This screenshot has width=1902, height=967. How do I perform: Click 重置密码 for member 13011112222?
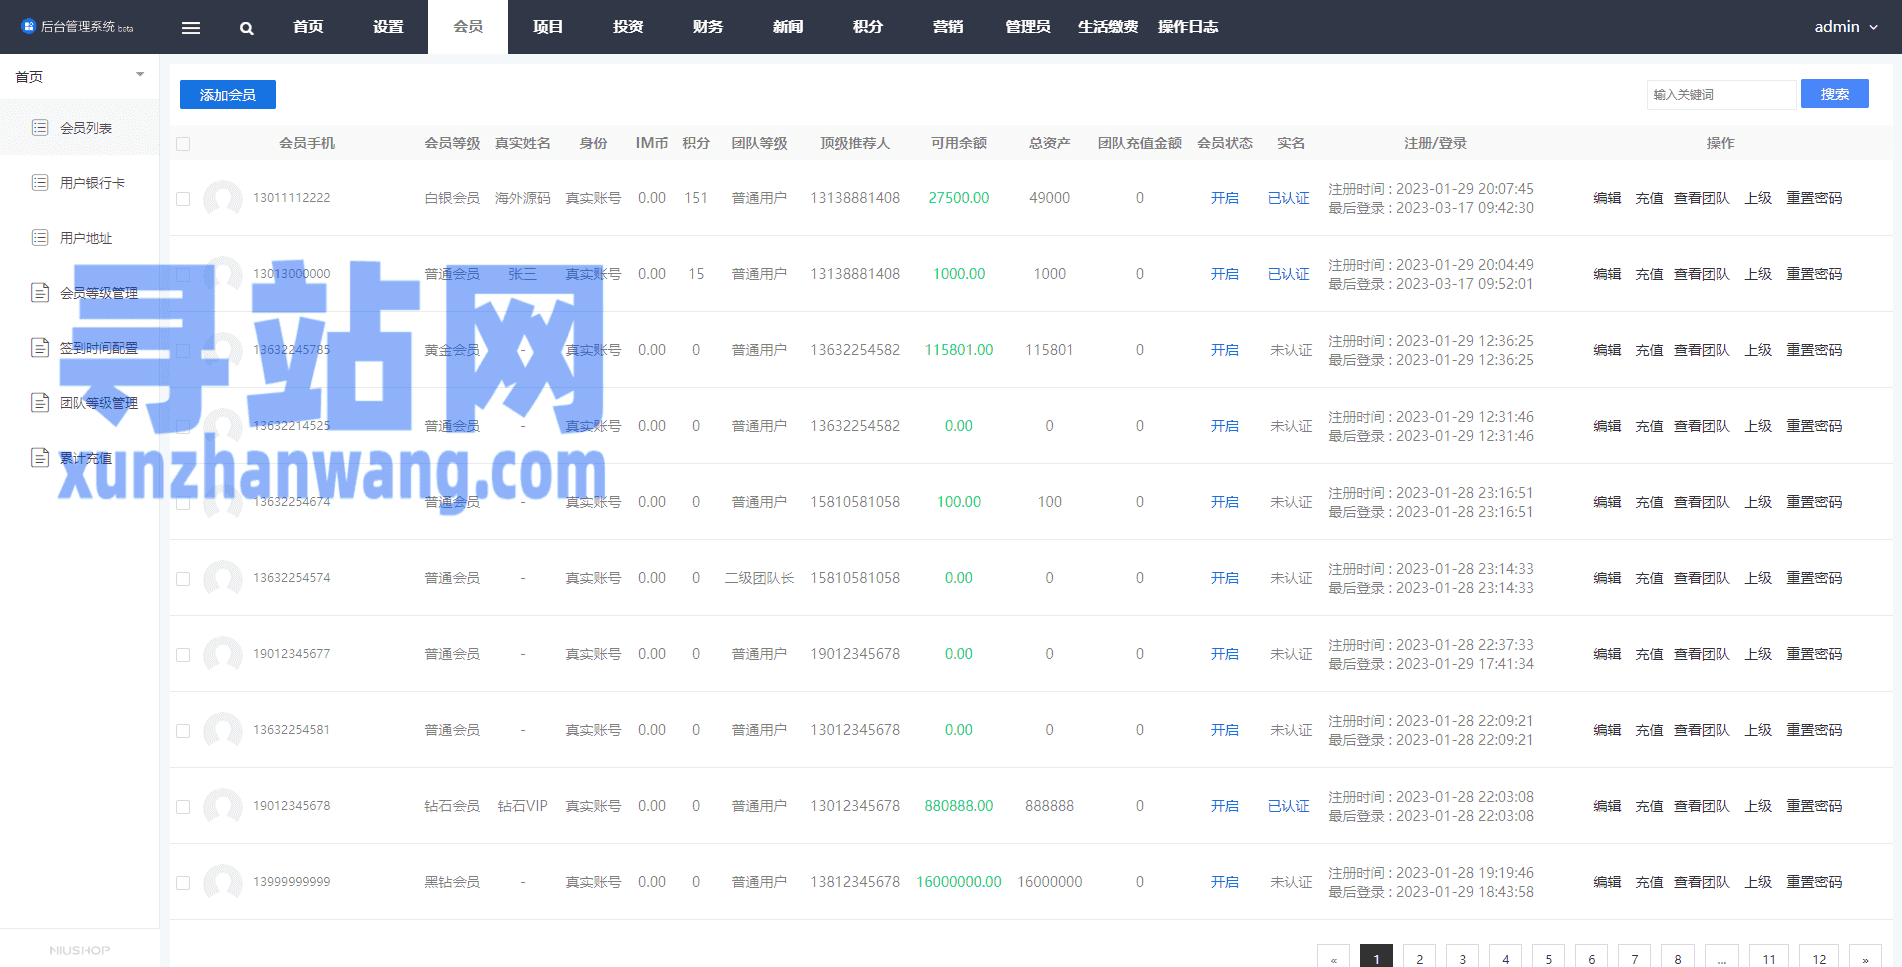click(1814, 198)
